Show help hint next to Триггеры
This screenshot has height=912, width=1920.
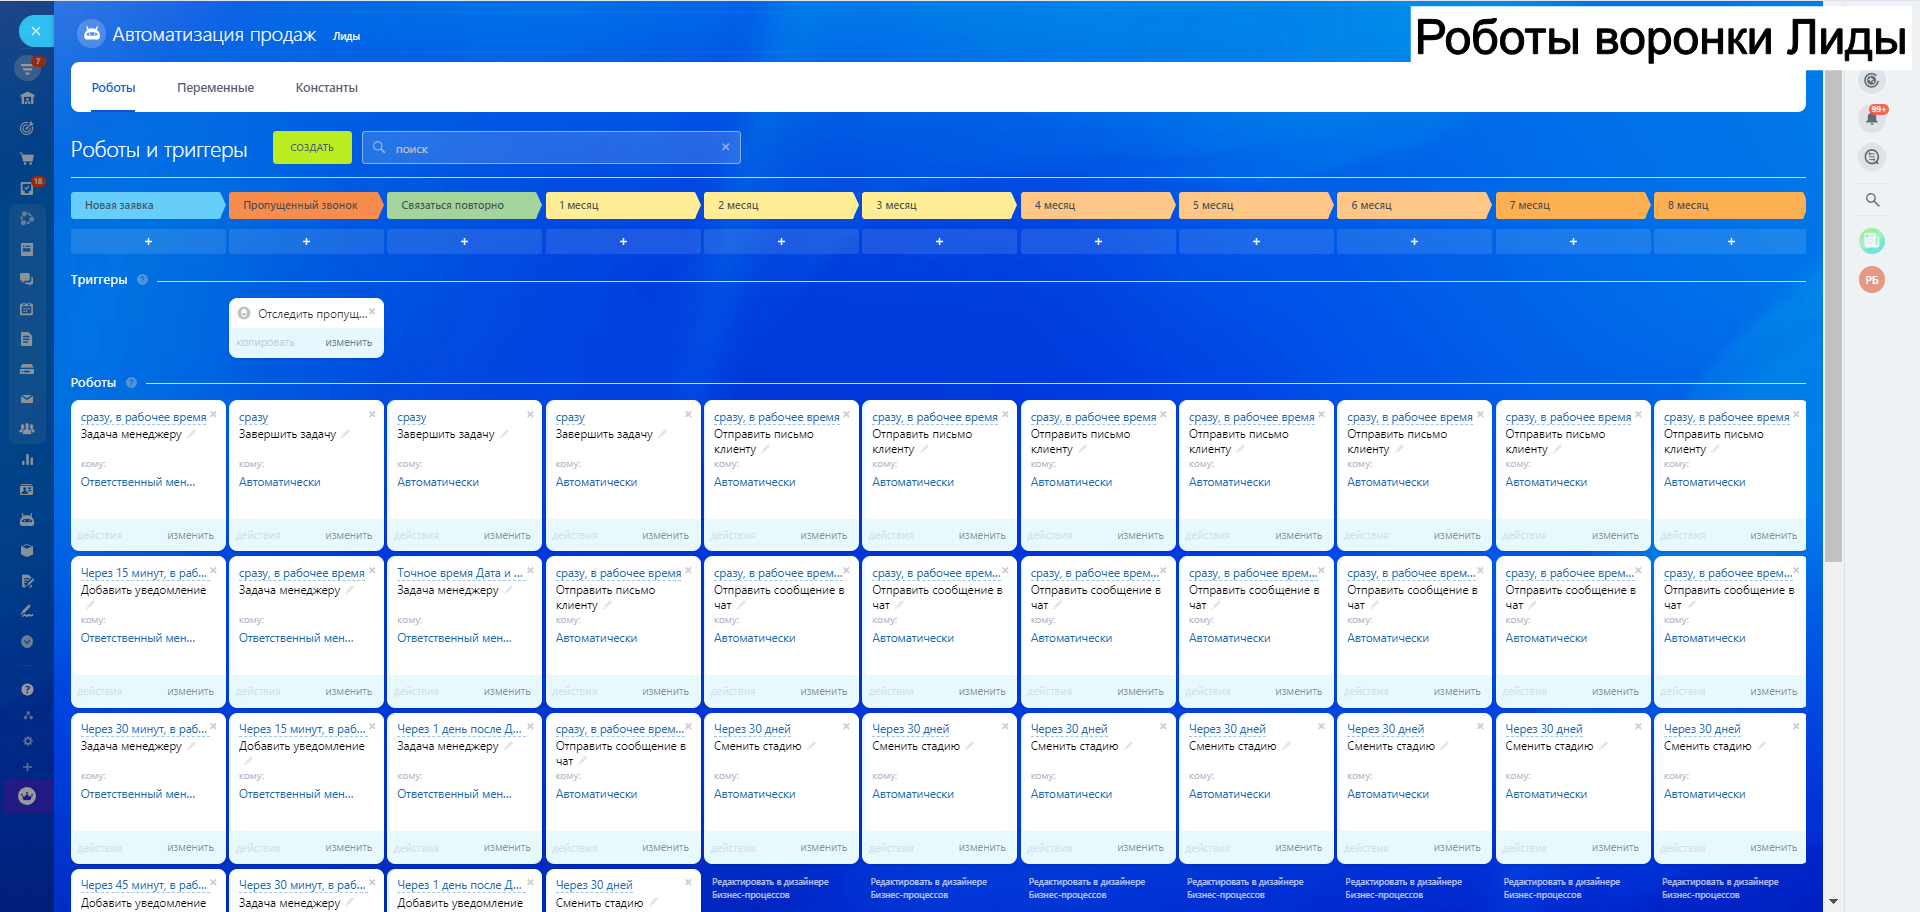pos(142,280)
